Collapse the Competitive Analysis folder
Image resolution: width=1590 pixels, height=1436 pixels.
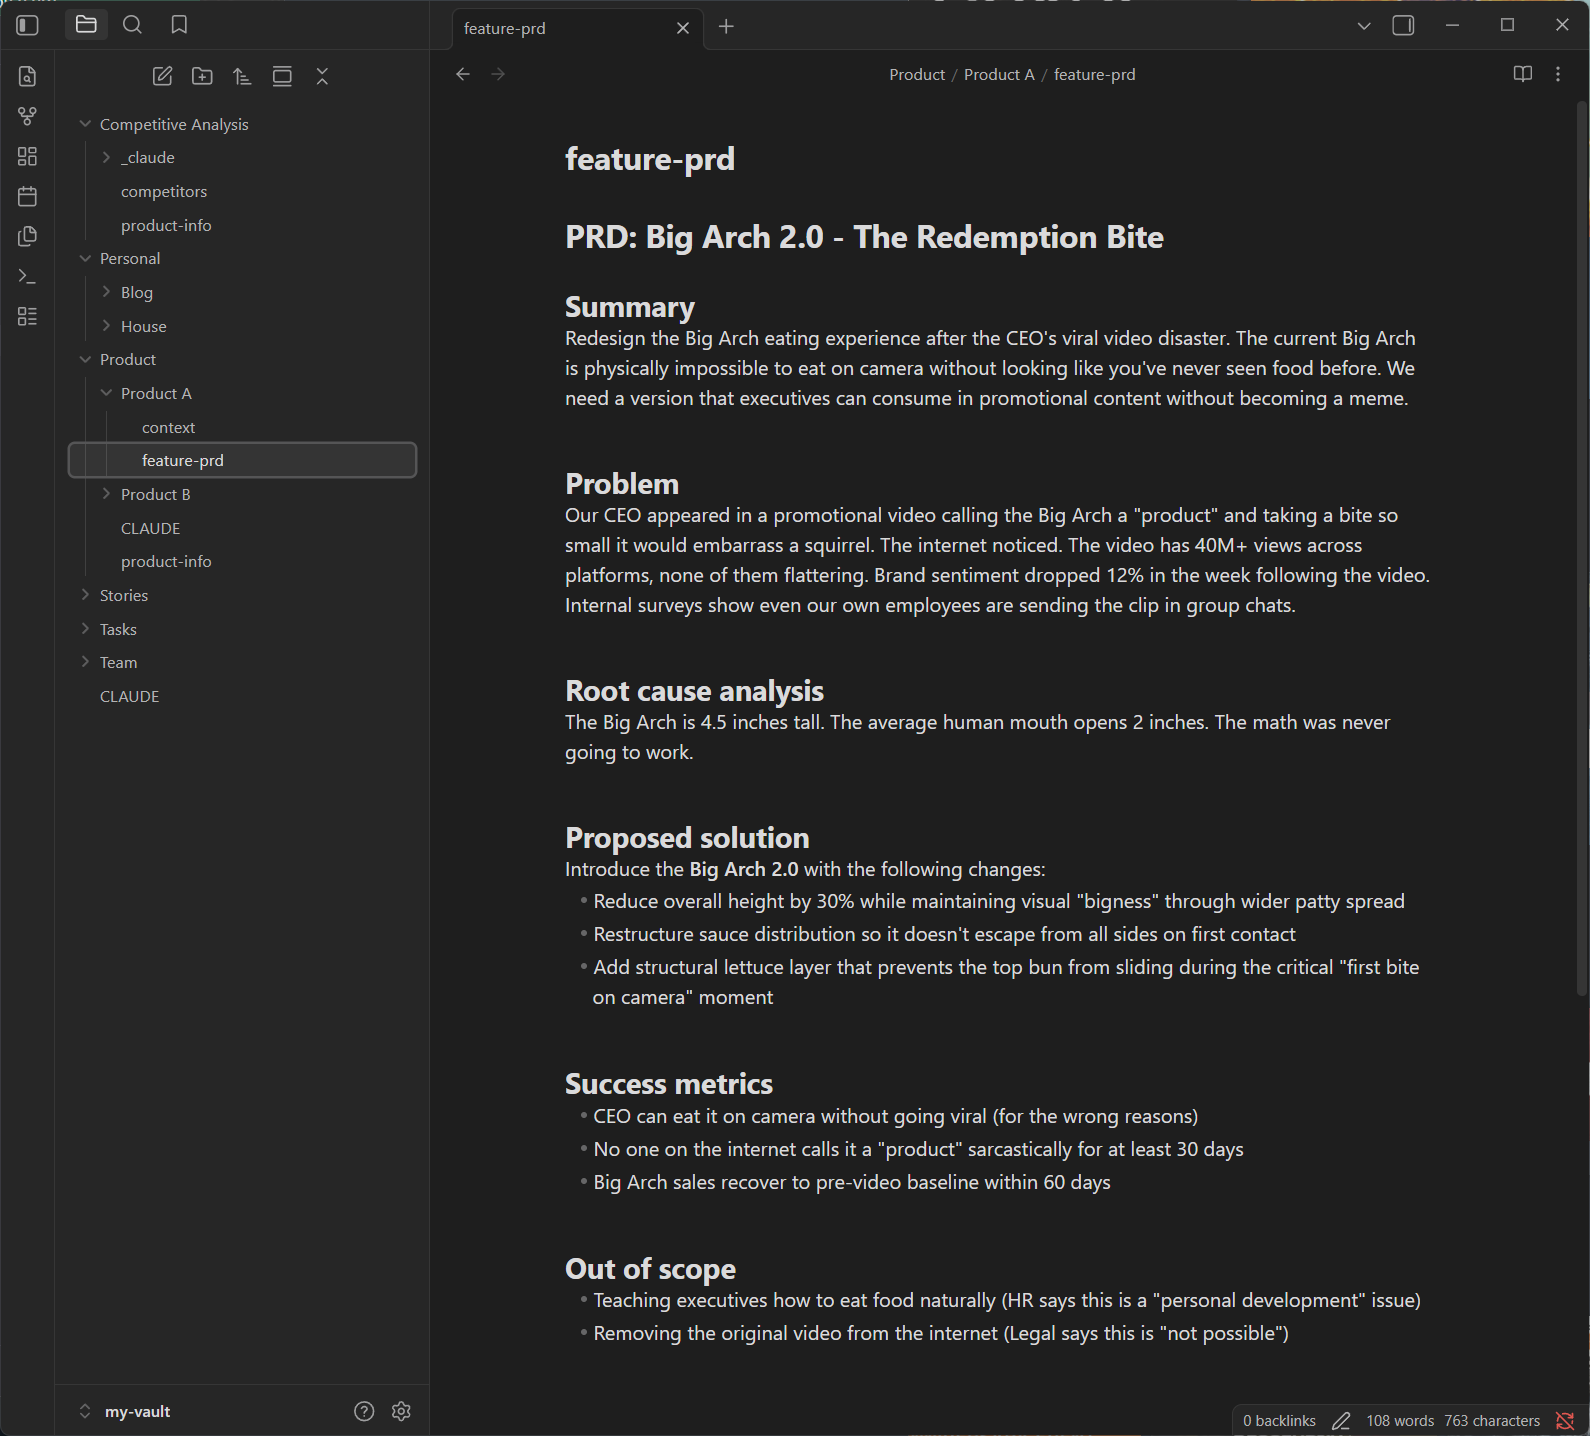(86, 124)
